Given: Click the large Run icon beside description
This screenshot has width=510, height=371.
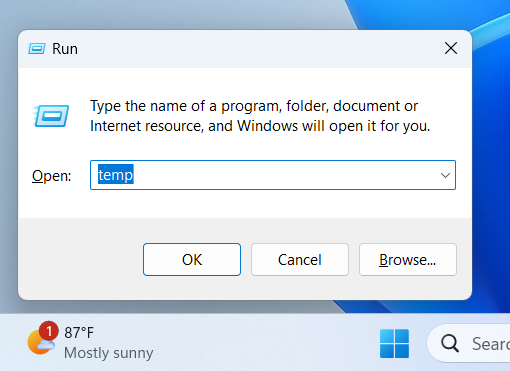Looking at the screenshot, I should coord(51,116).
